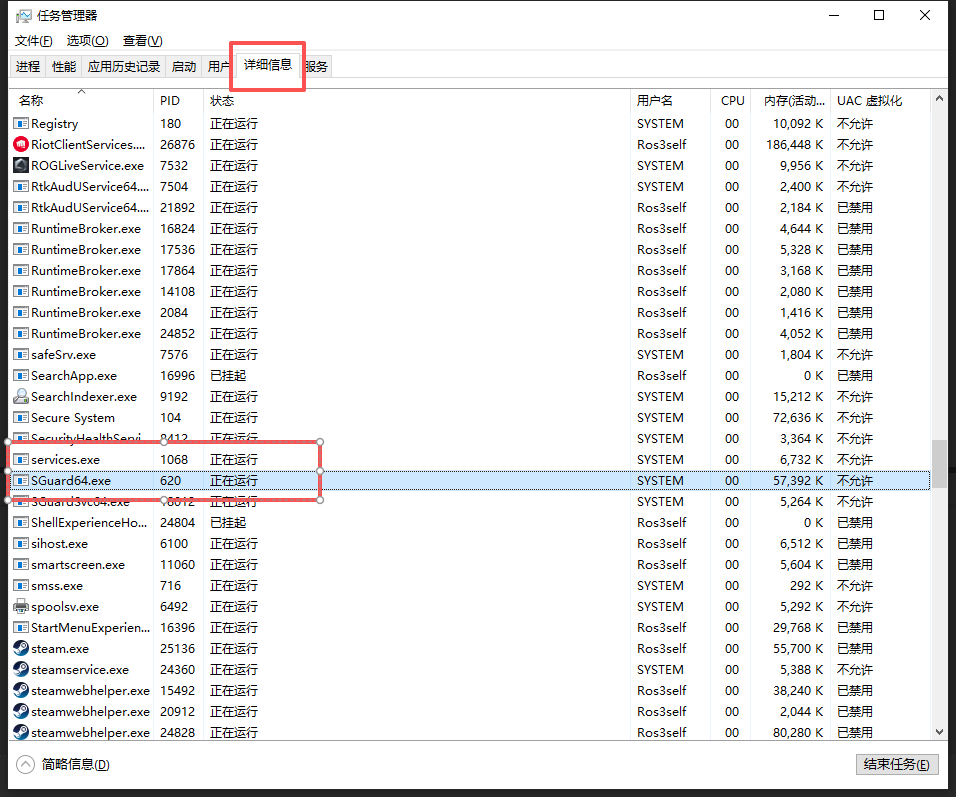Collapse to brief view with 简略信息 arrow

coord(25,764)
